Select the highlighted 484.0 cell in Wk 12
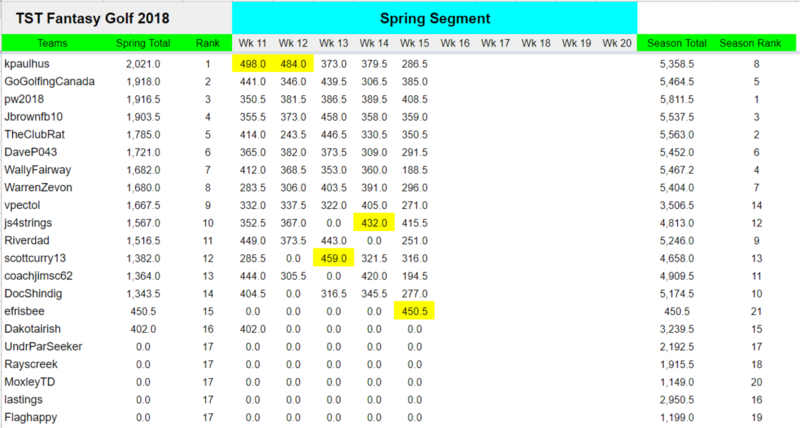The height and width of the screenshot is (428, 800). [x=293, y=63]
